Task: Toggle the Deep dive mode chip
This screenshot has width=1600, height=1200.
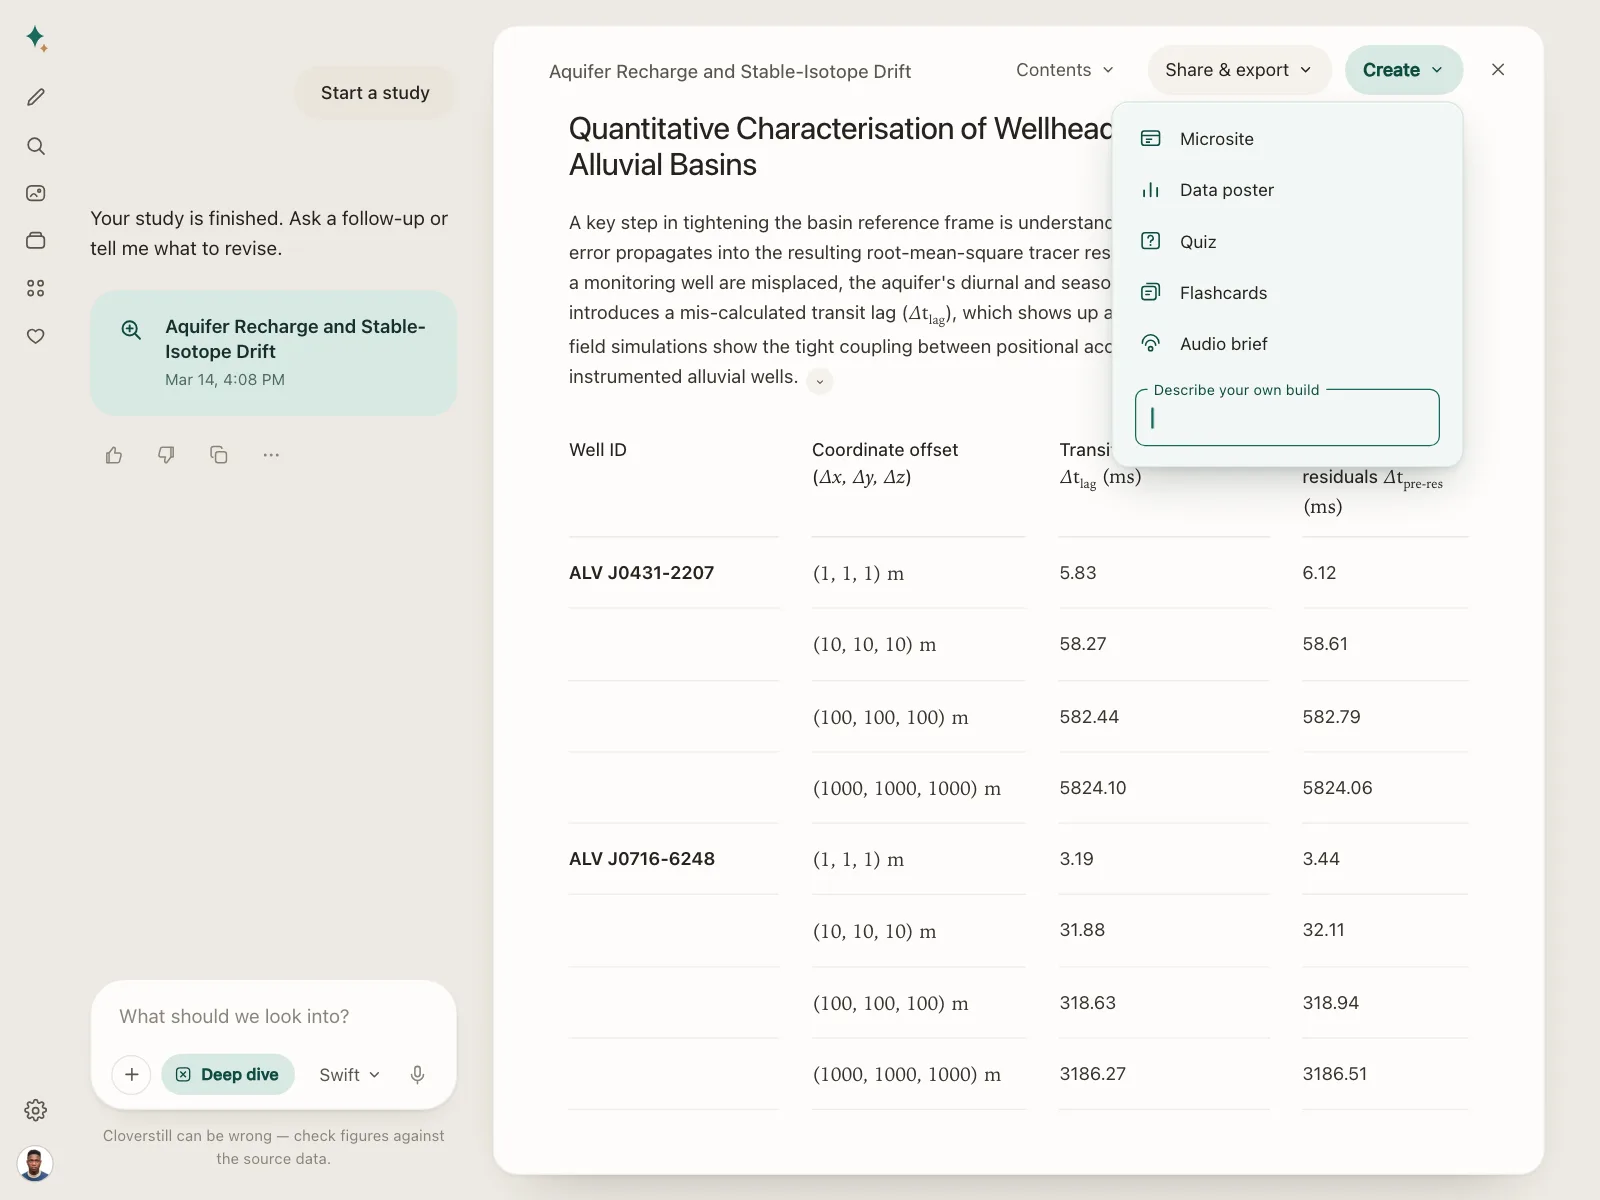Action: (x=228, y=1075)
